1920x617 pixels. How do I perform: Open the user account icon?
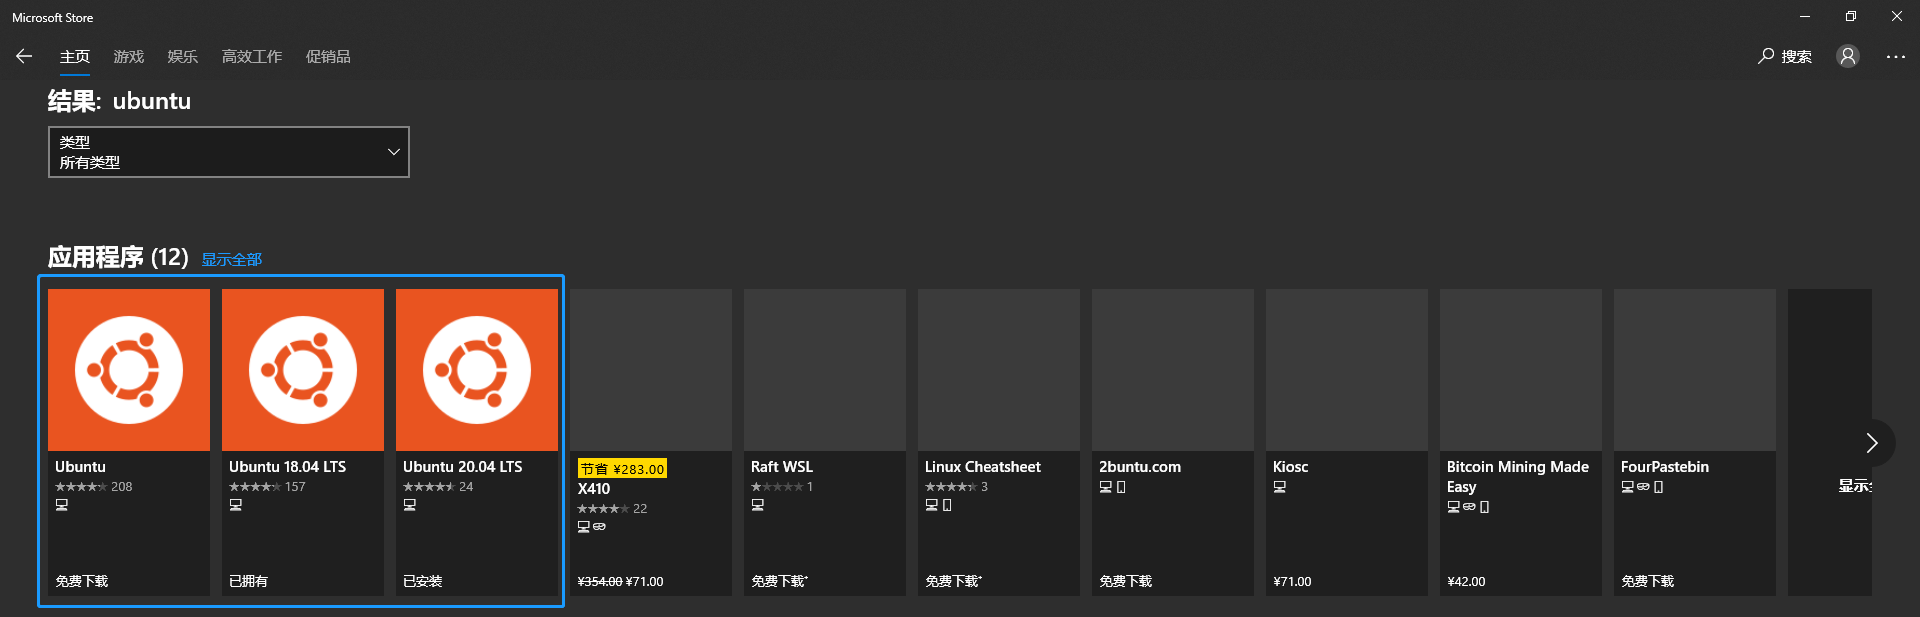point(1848,56)
